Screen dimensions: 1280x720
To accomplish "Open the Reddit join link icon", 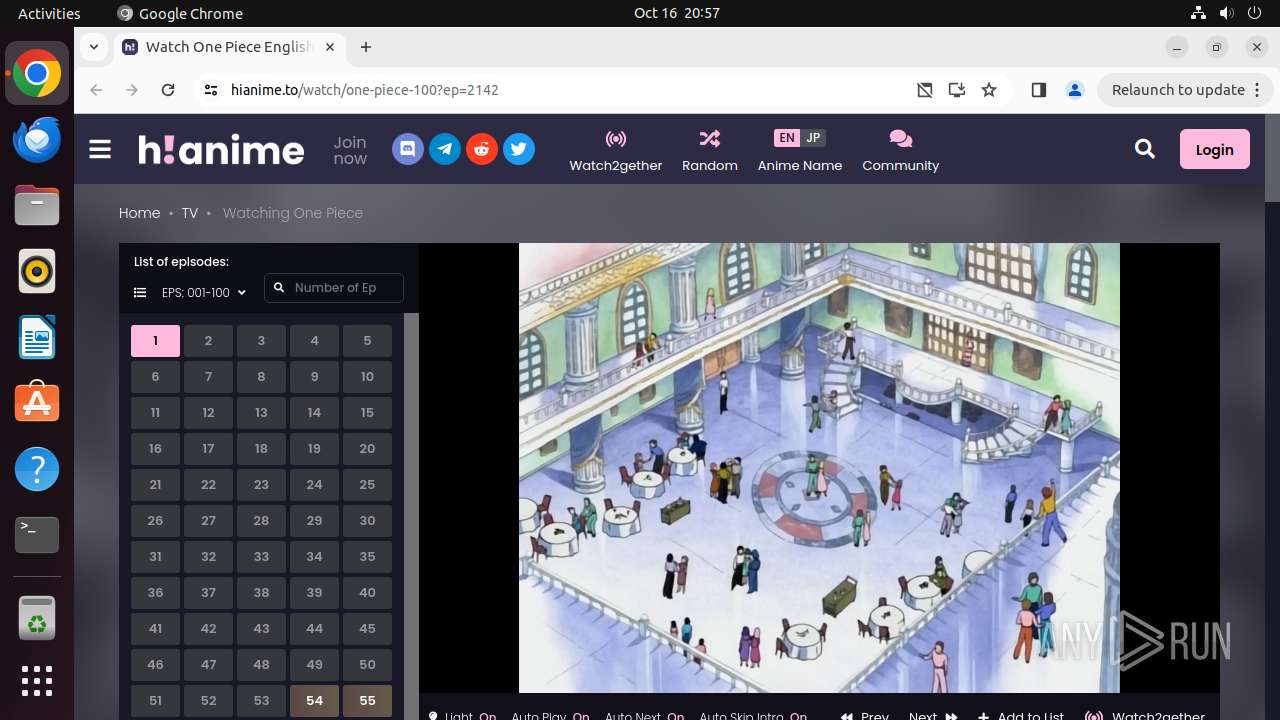I will pyautogui.click(x=482, y=150).
